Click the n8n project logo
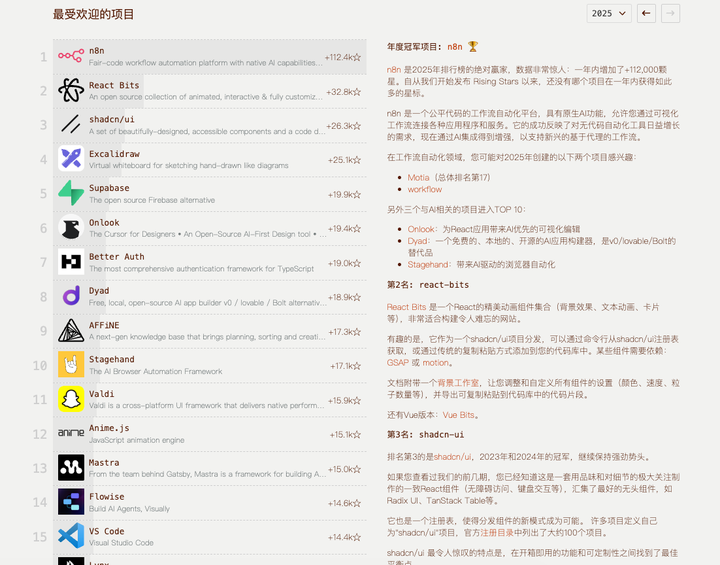The height and width of the screenshot is (565, 720). coord(71,56)
